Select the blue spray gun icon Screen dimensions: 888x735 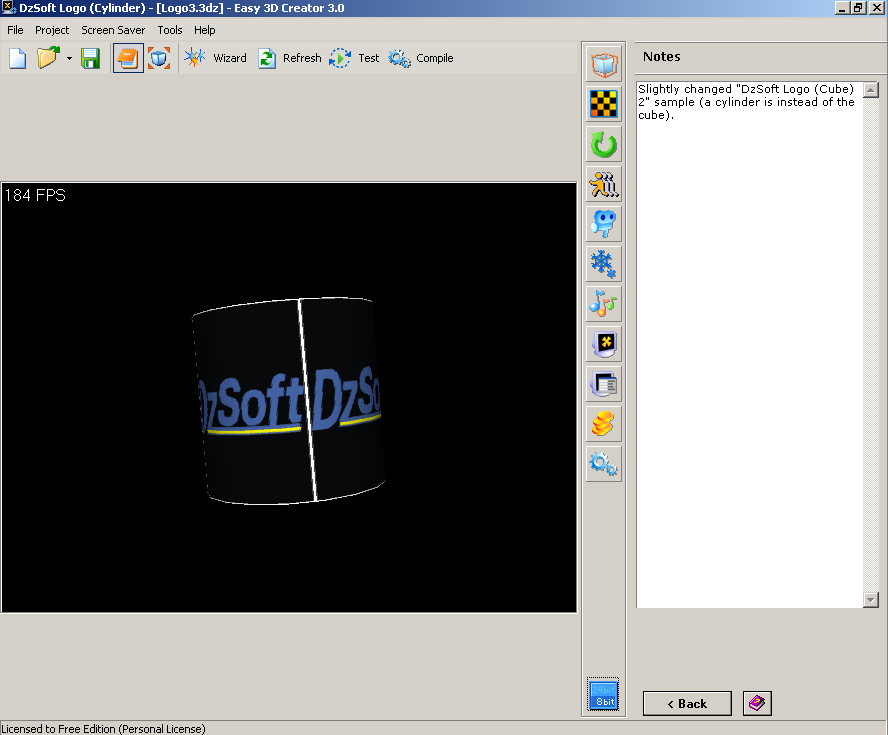click(604, 224)
